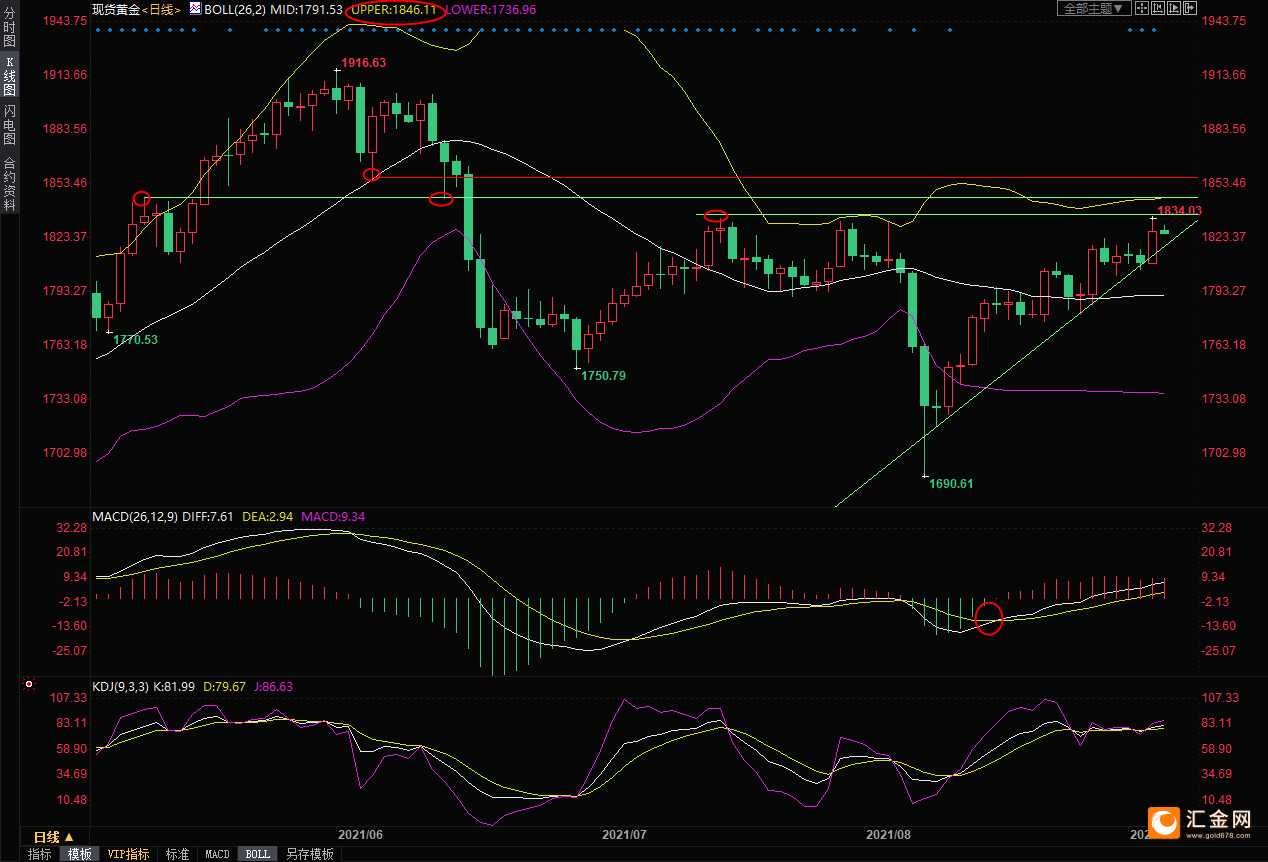1268x862 pixels.
Task: Click the MACD:9.34 value
Action: tap(333, 517)
